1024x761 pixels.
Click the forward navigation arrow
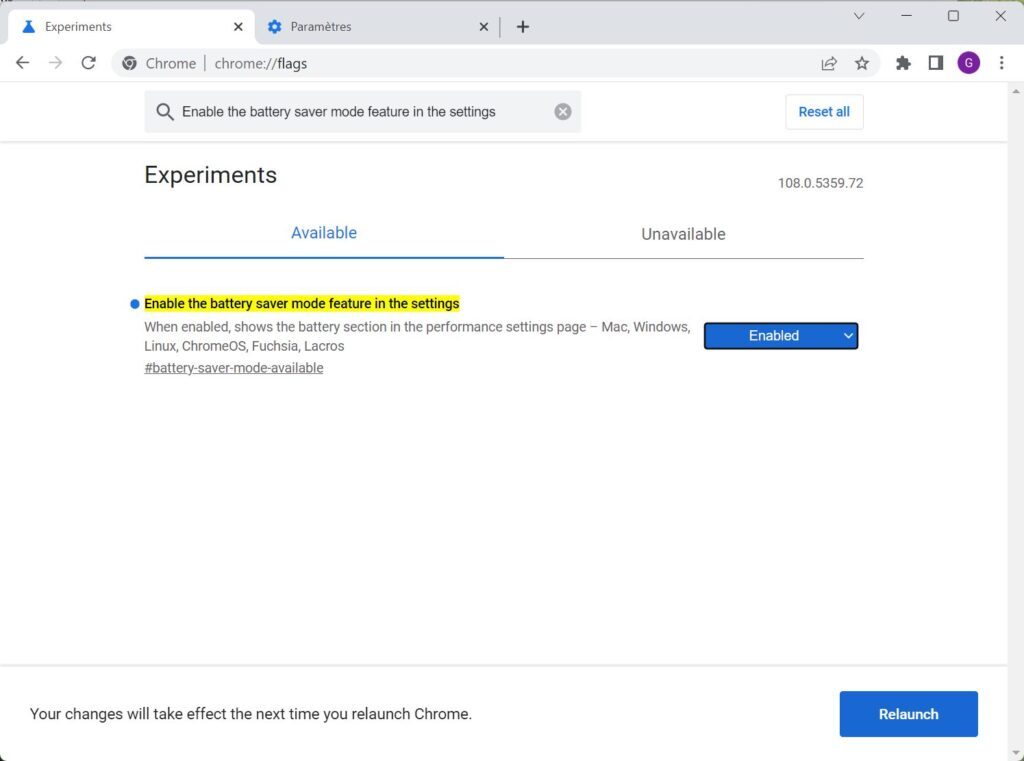point(56,63)
